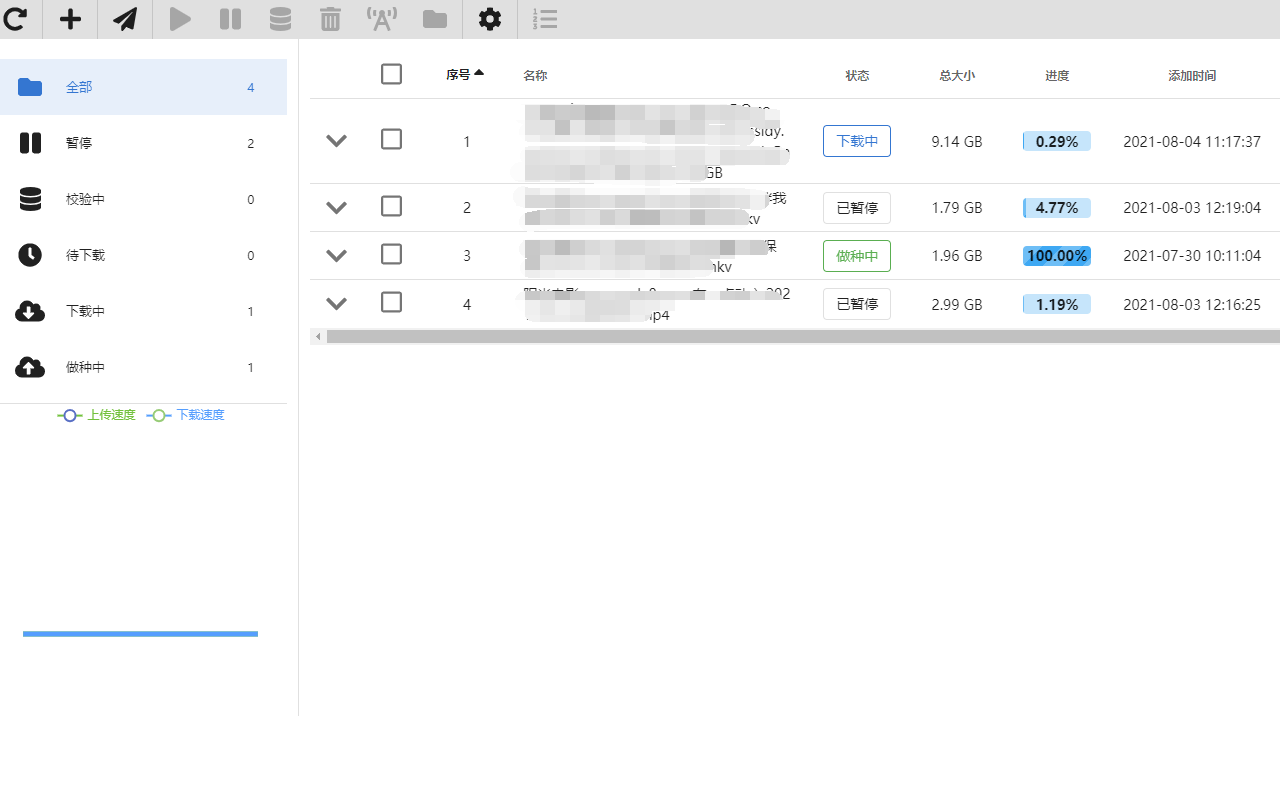Expand details of torrent row 1

point(337,141)
